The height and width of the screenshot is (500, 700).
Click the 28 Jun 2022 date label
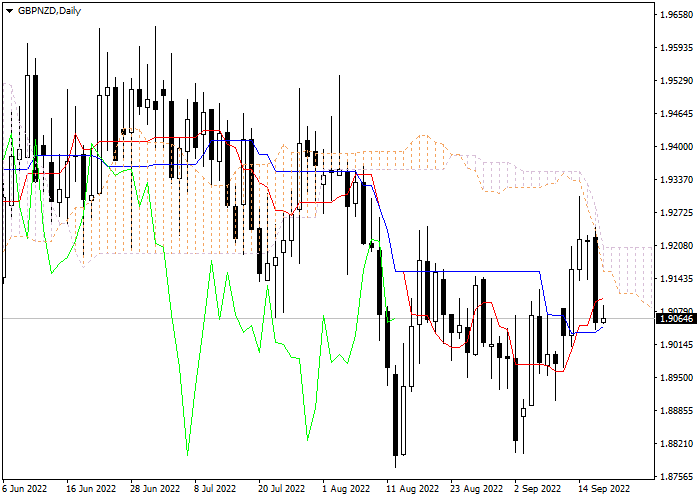(x=155, y=488)
